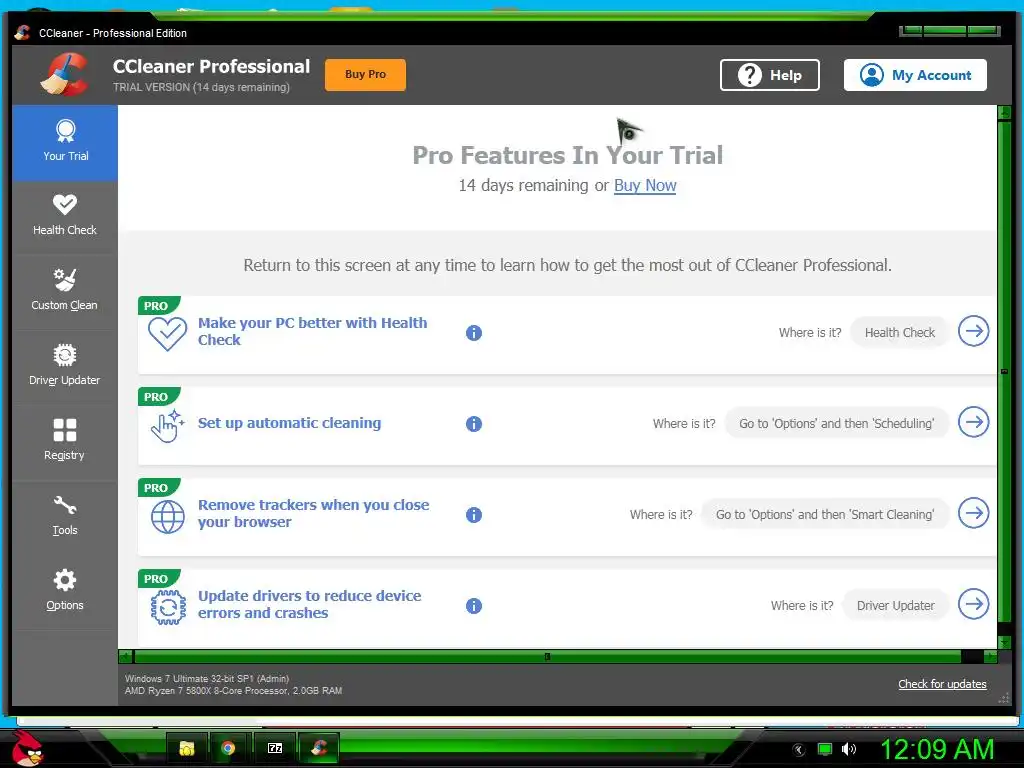Click the network monitor tray icon
This screenshot has height=768, width=1024.
(825, 749)
